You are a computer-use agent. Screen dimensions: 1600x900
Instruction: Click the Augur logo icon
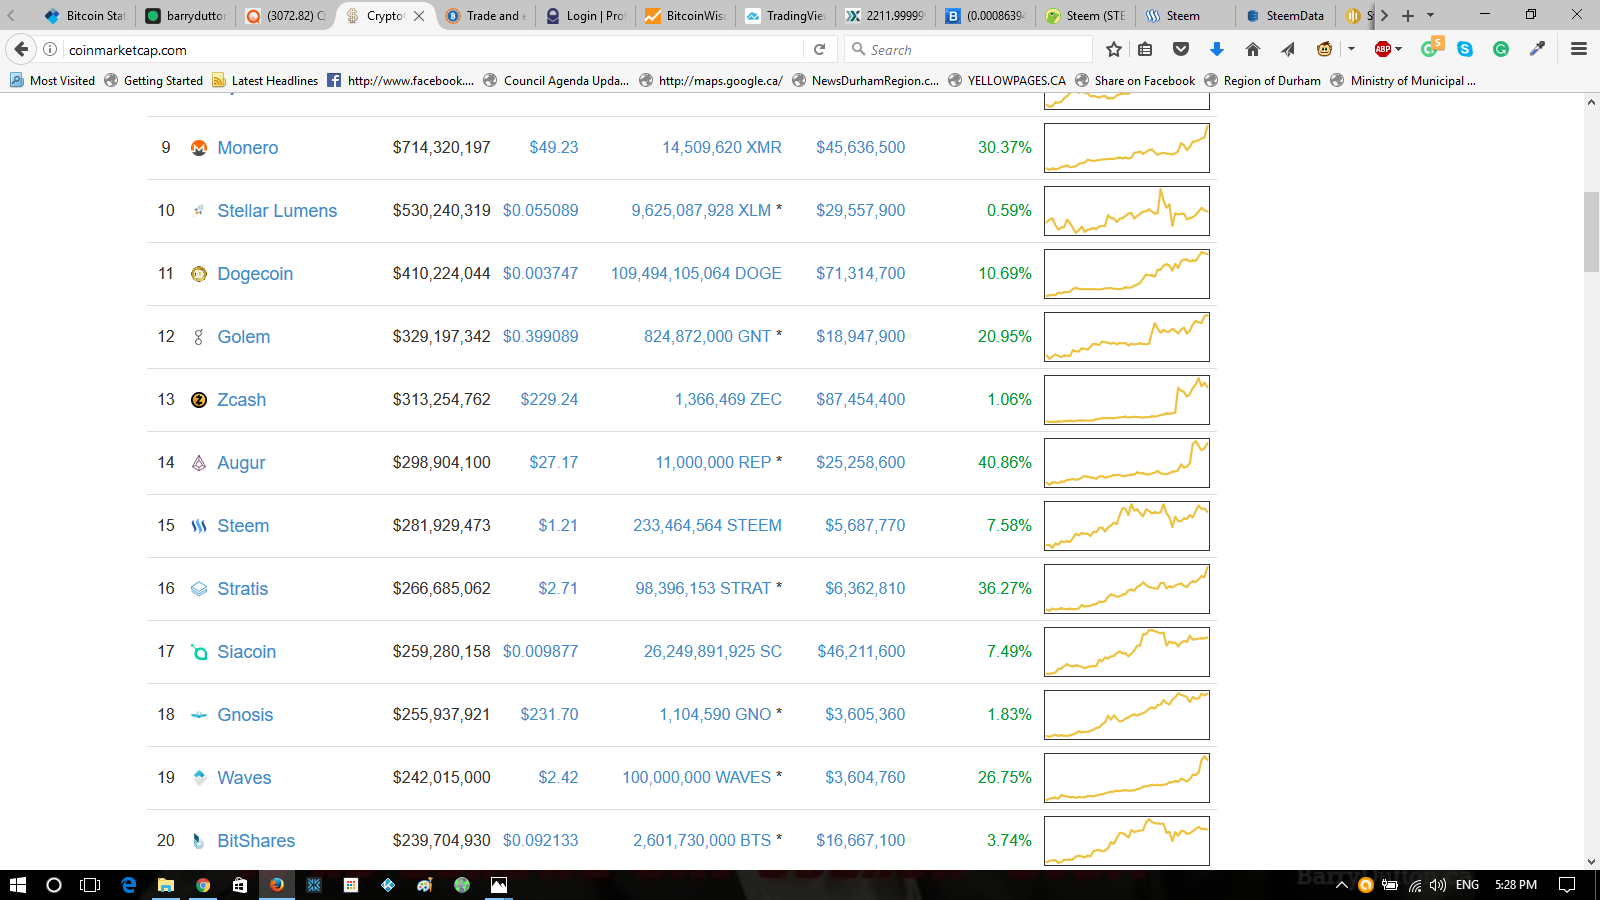(x=199, y=463)
